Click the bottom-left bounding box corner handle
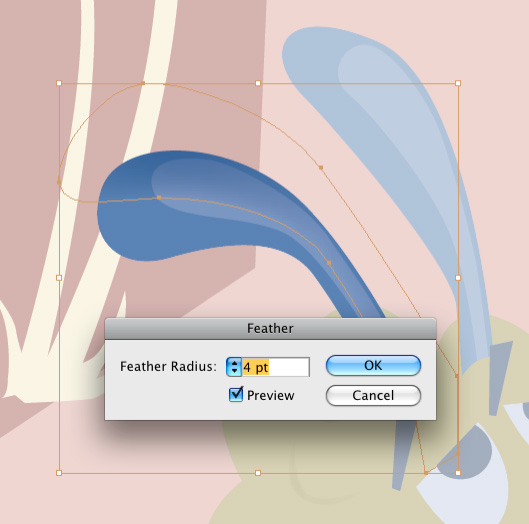The height and width of the screenshot is (524, 529). pyautogui.click(x=59, y=473)
